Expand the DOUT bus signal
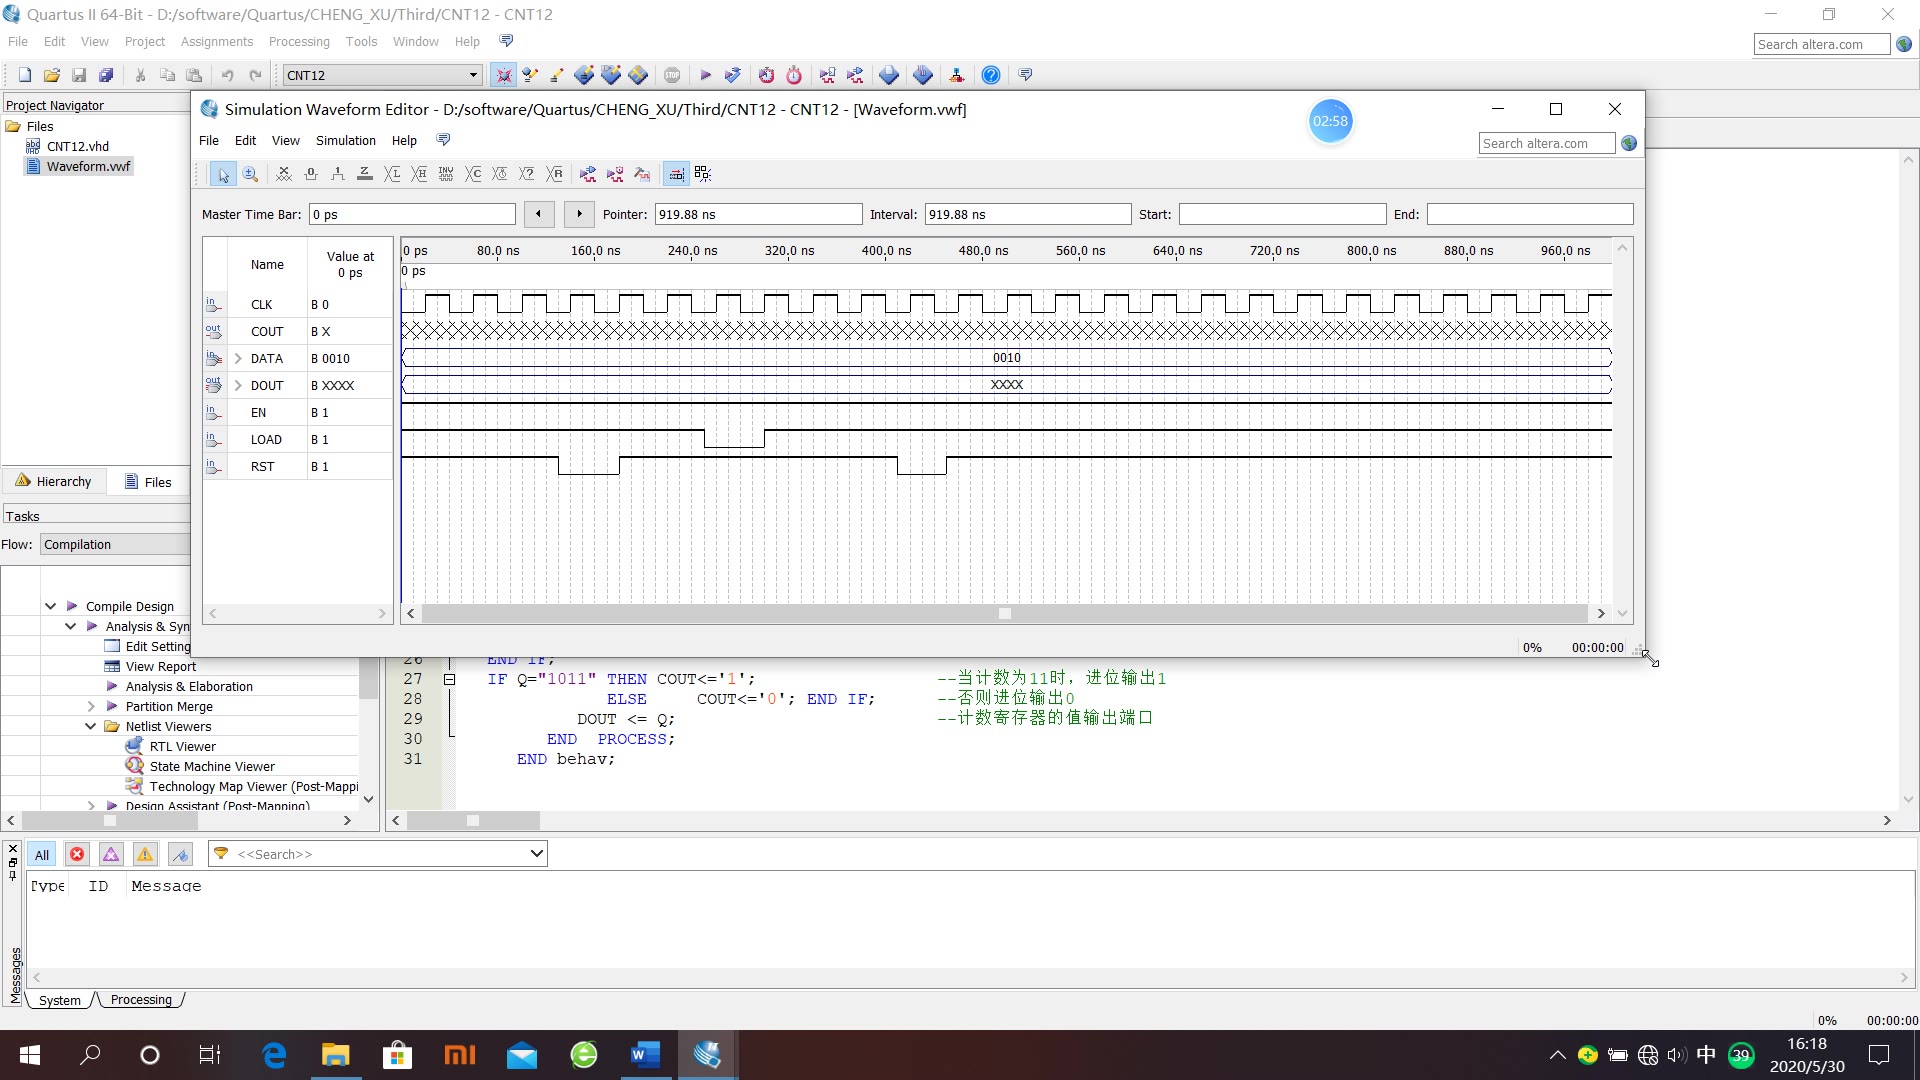Image resolution: width=1920 pixels, height=1080 pixels. point(238,385)
